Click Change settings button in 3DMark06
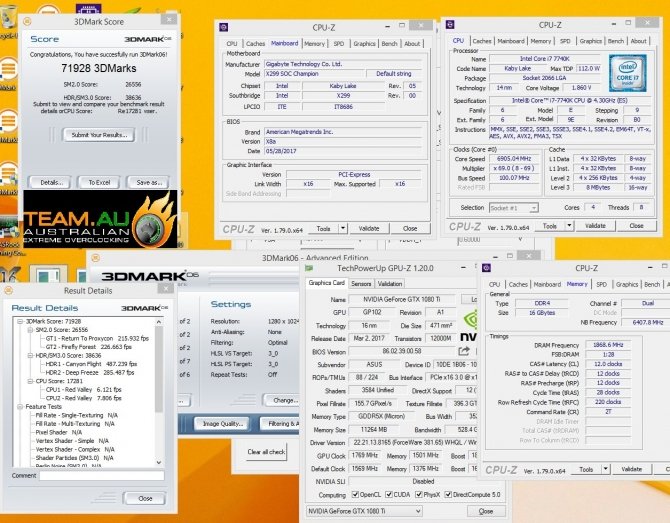The image size is (670, 523). point(282,400)
